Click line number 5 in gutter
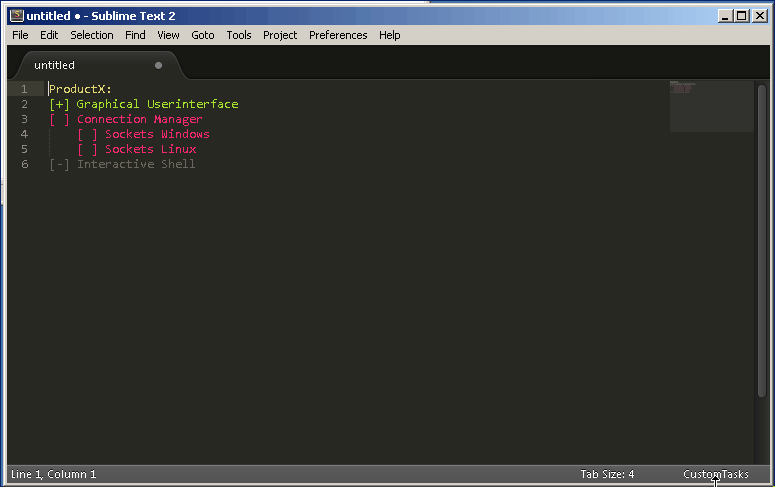Image resolution: width=775 pixels, height=487 pixels. (24, 149)
